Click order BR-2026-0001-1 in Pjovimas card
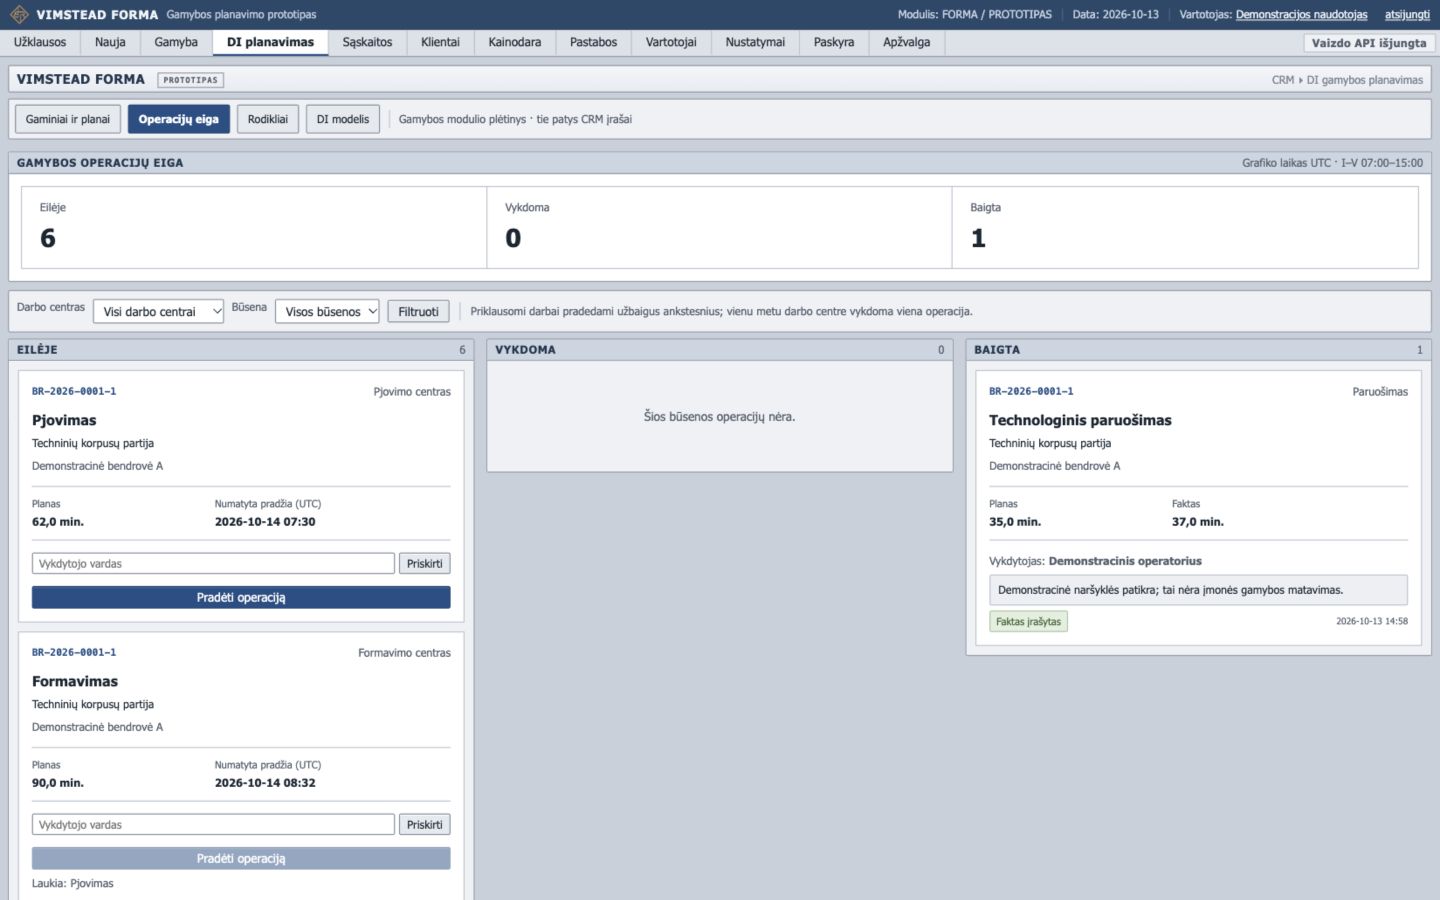The image size is (1440, 900). coord(74,391)
